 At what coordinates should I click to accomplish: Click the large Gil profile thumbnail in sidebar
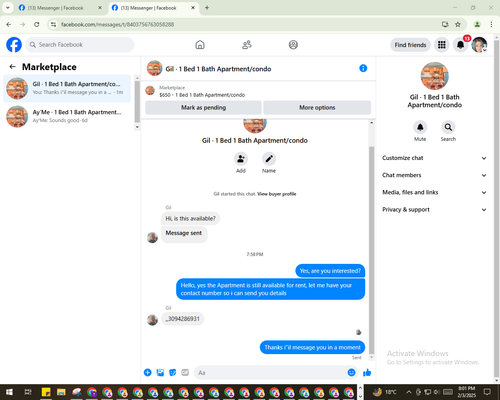(434, 76)
